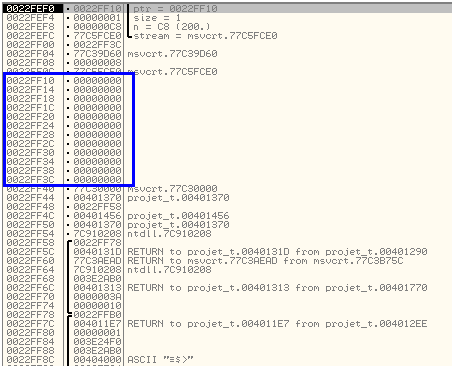The width and height of the screenshot is (454, 370).
Task: Select stack address 0022FF34
Action: coord(30,161)
